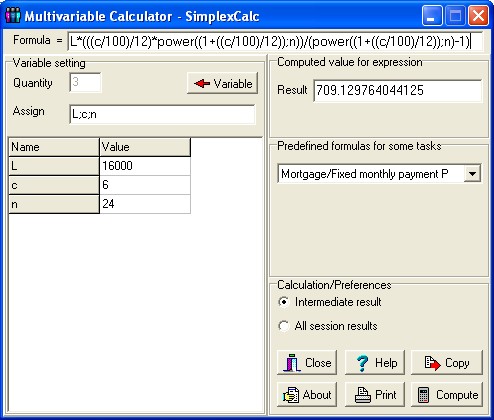494x420 pixels.
Task: Click the Result value field
Action: [398, 90]
